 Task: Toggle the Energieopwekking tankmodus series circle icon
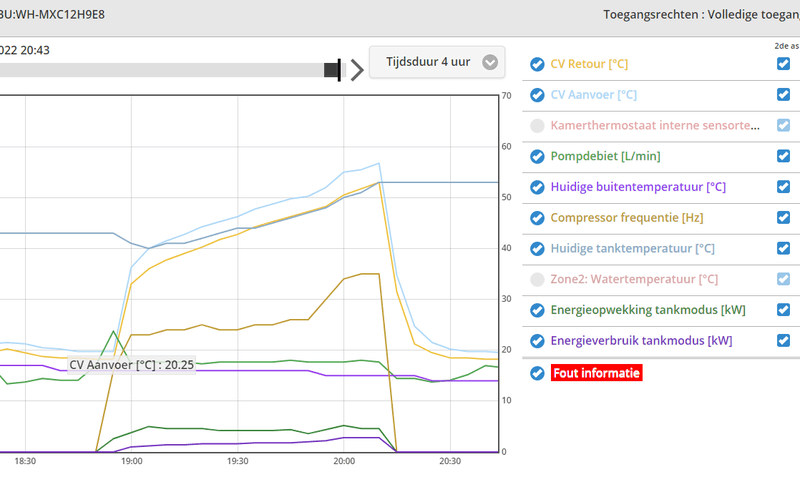coord(537,310)
